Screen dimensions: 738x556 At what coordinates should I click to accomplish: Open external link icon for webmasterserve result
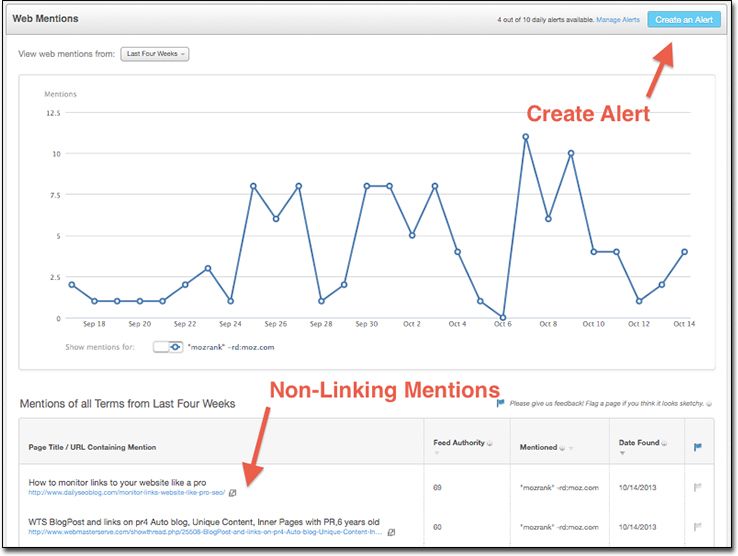(x=391, y=532)
